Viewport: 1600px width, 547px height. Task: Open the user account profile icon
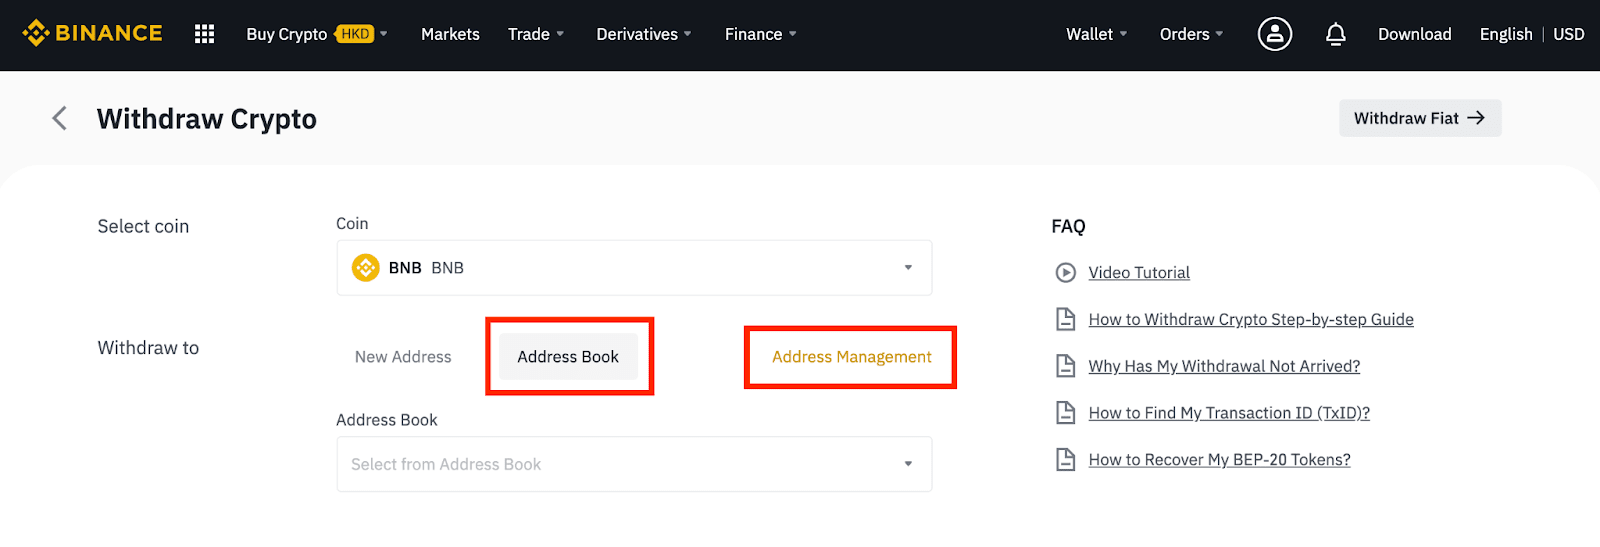coord(1274,34)
